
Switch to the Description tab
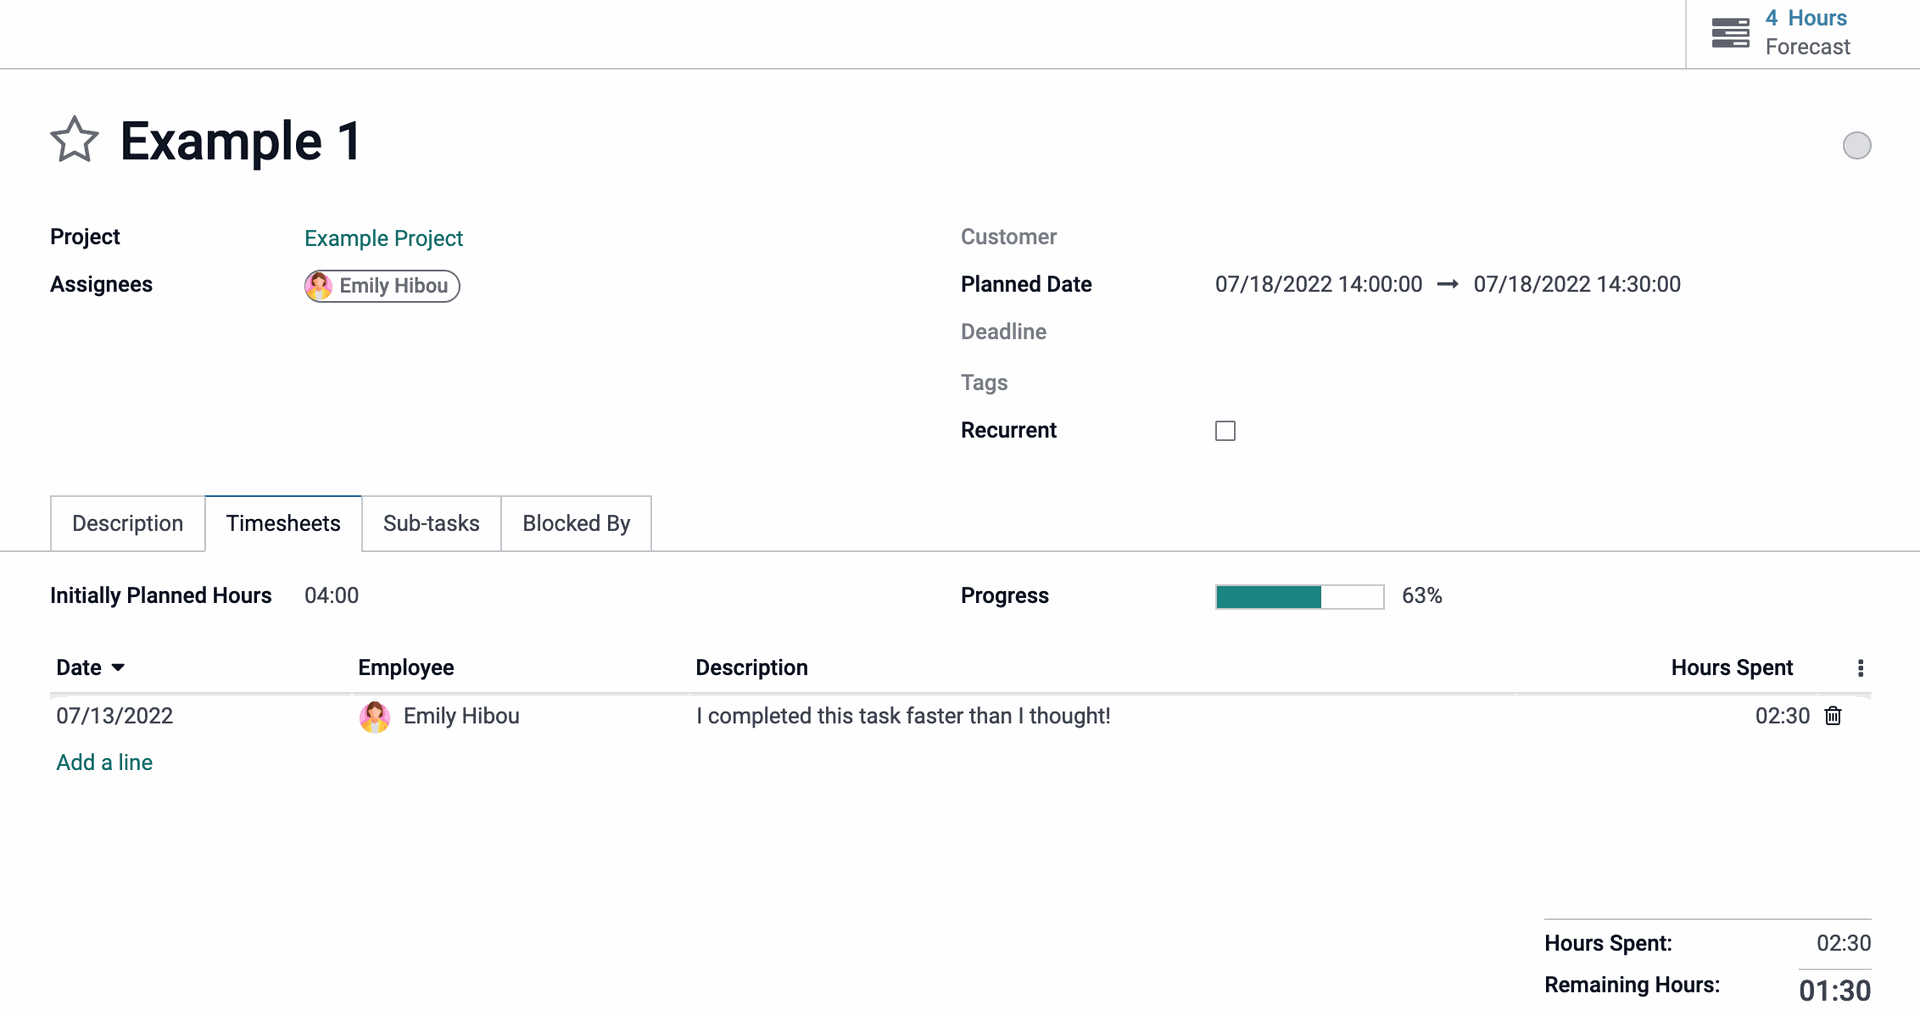coord(128,524)
